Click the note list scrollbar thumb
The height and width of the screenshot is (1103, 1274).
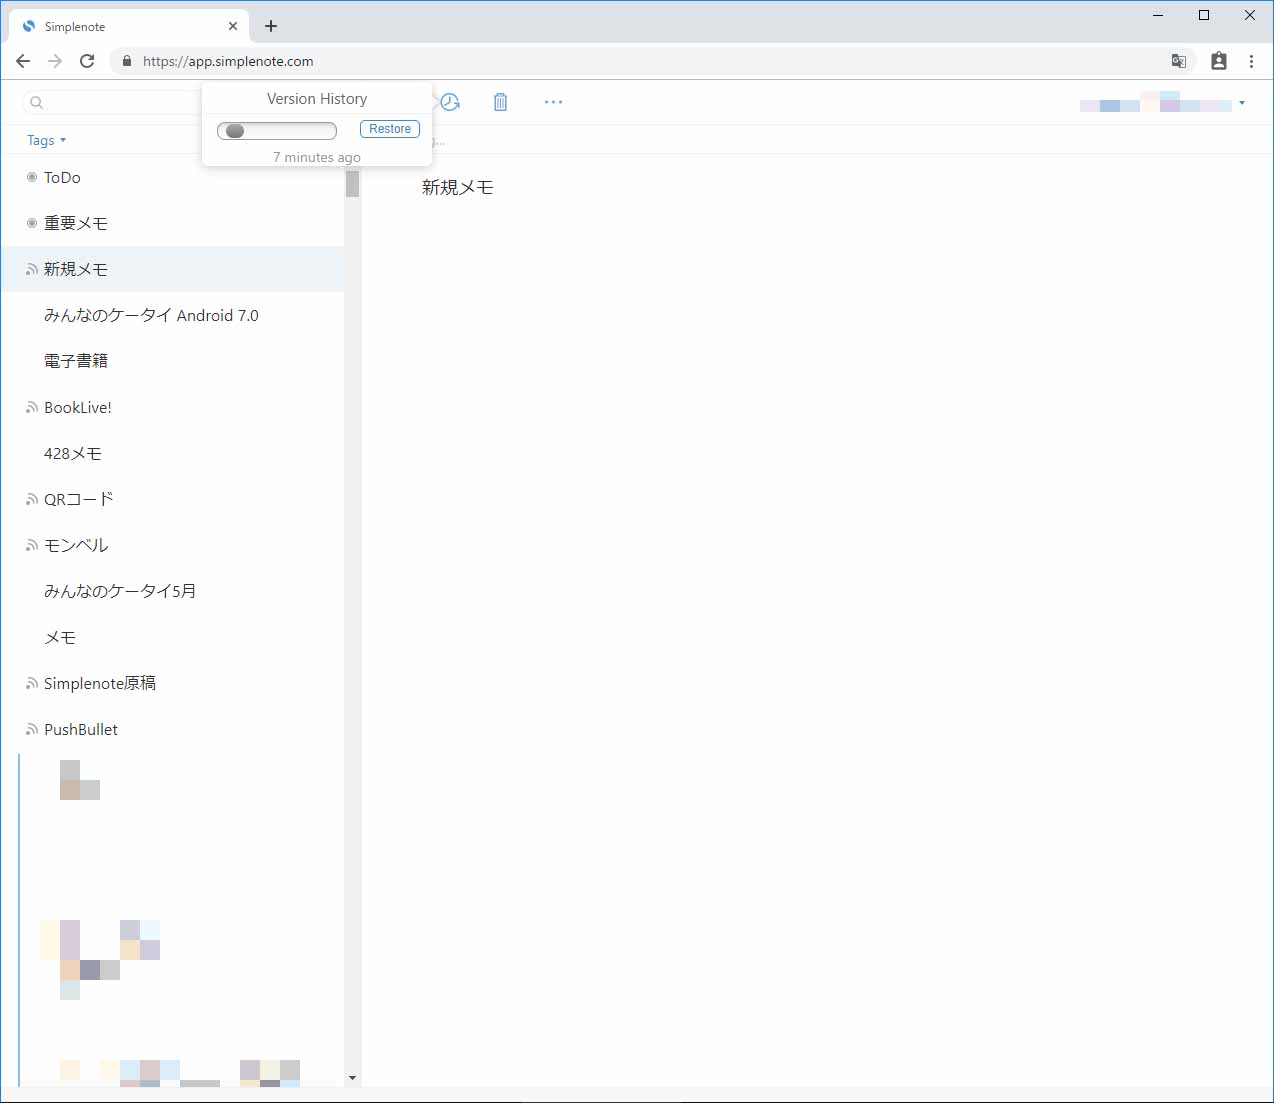tap(352, 184)
